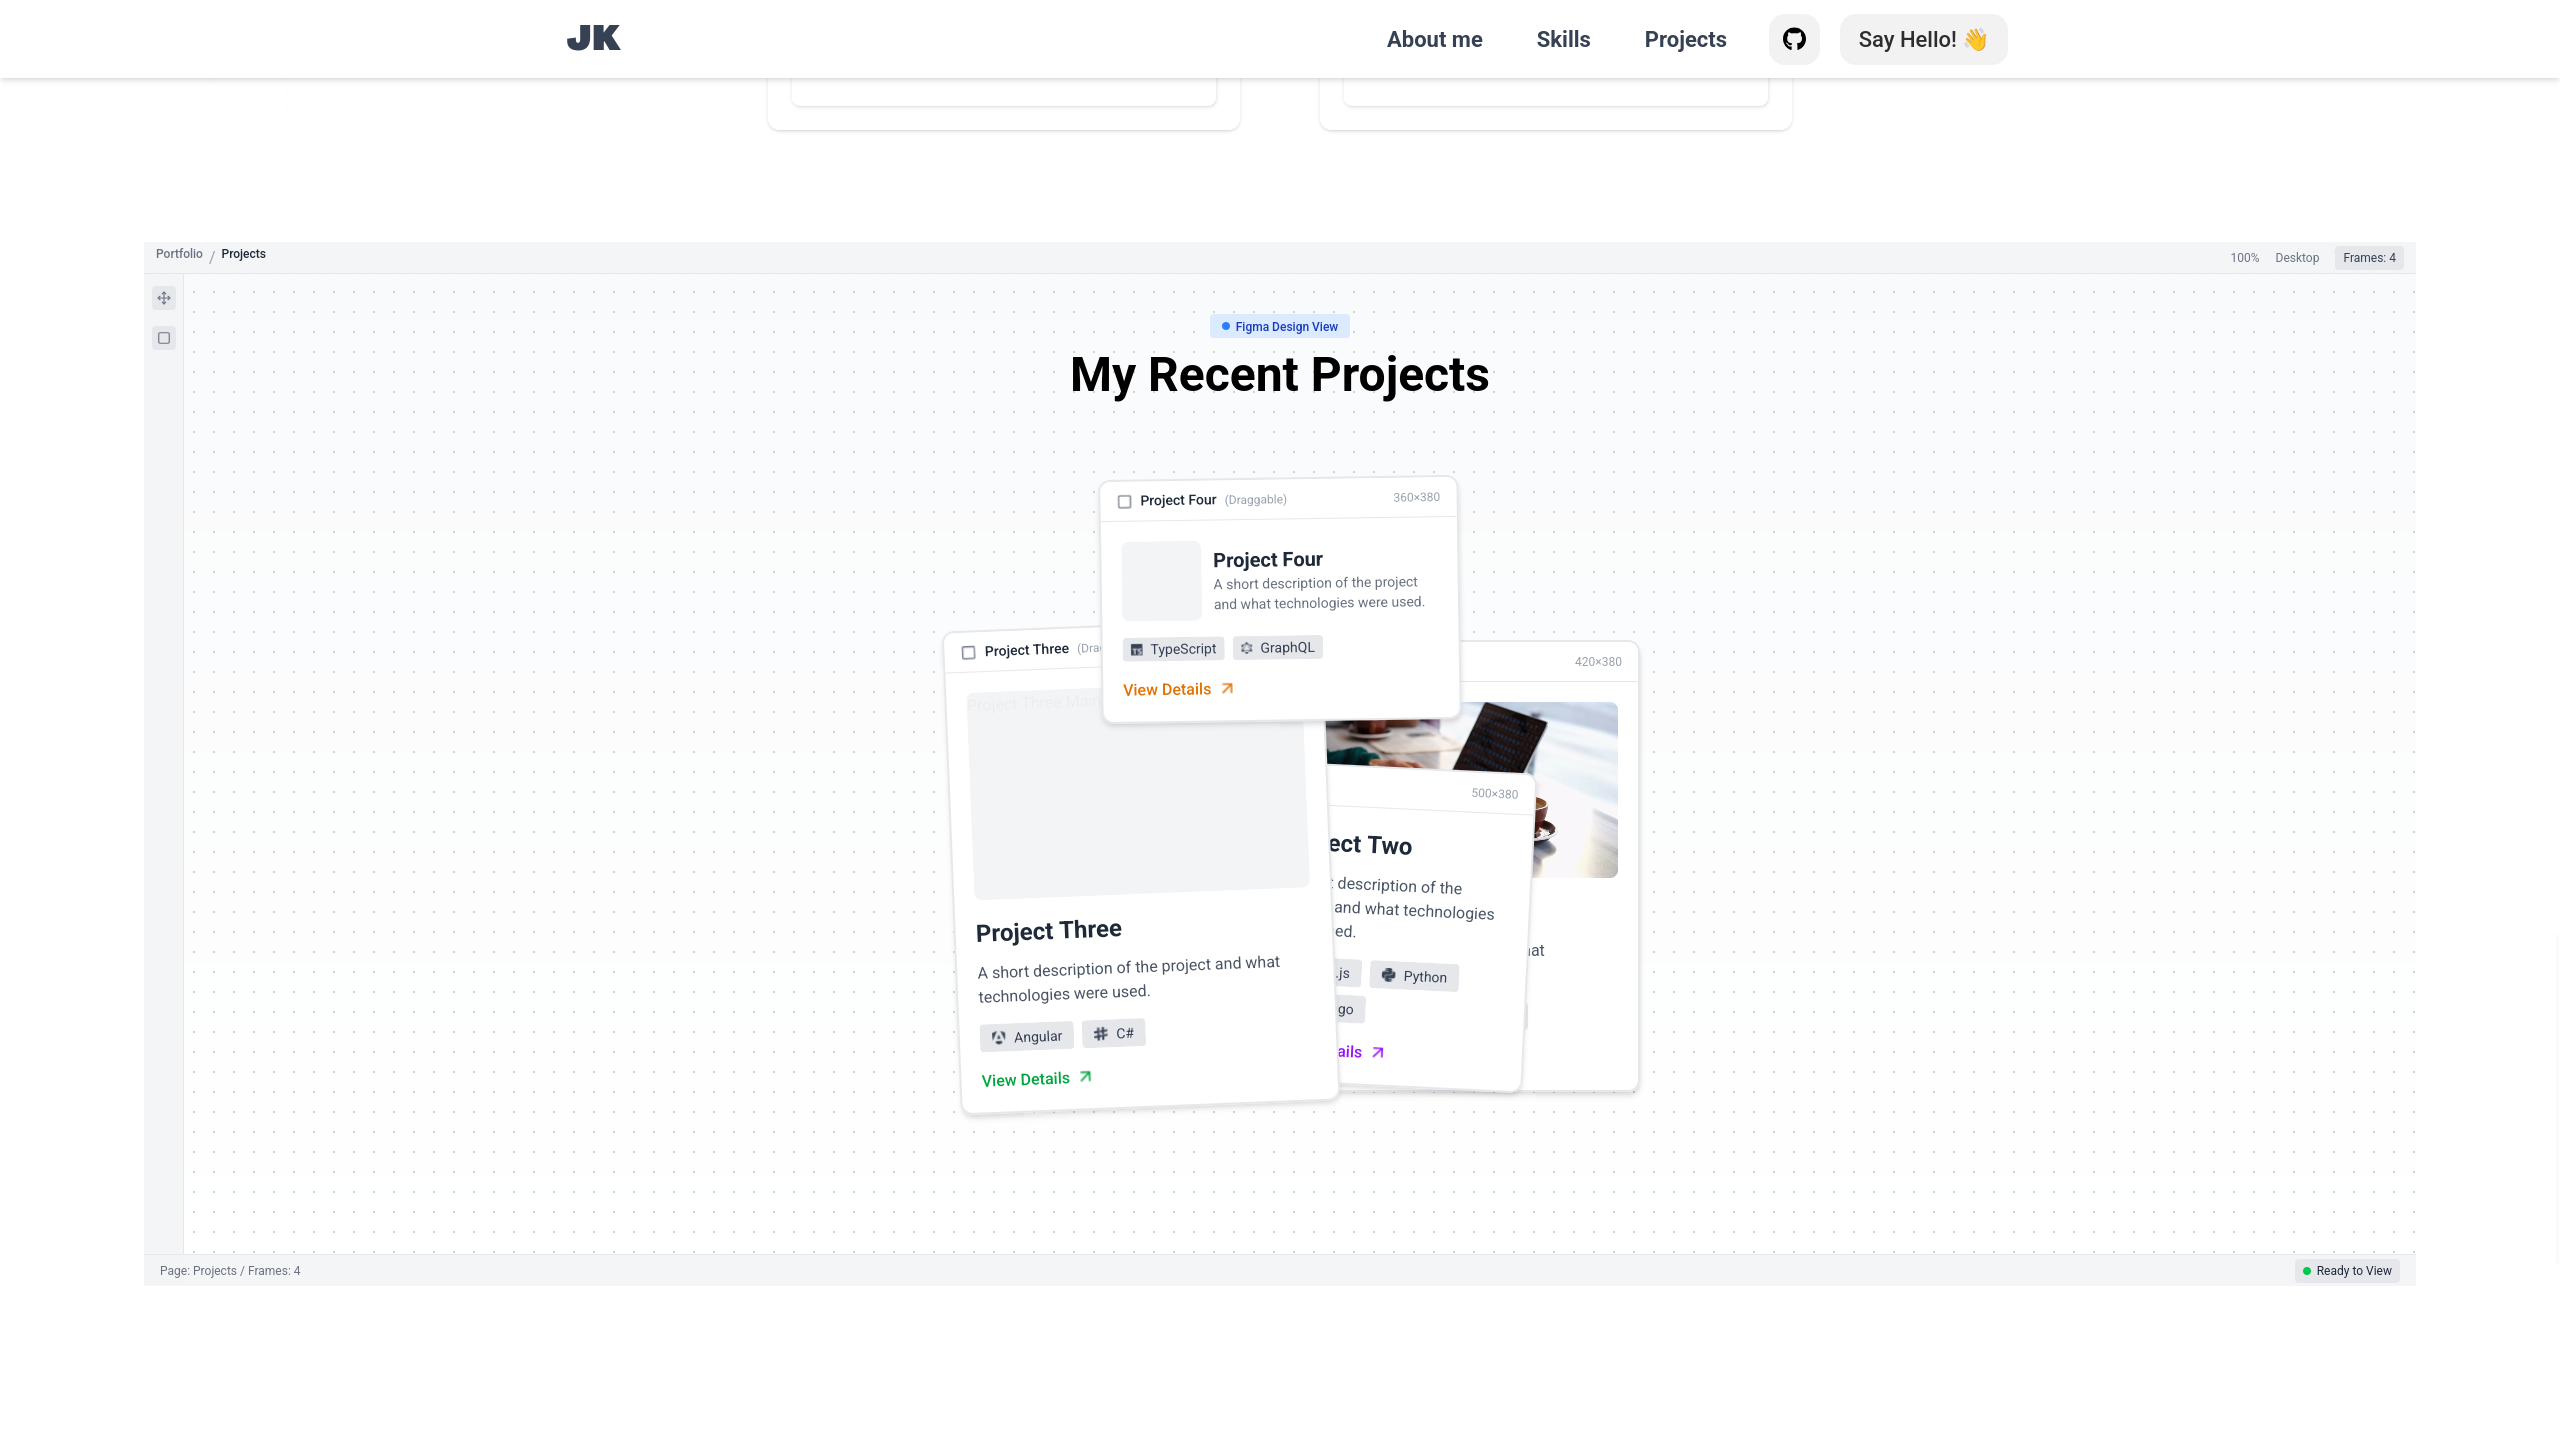Select the move tool in left sidebar
This screenshot has width=2560, height=1440.
(x=164, y=298)
